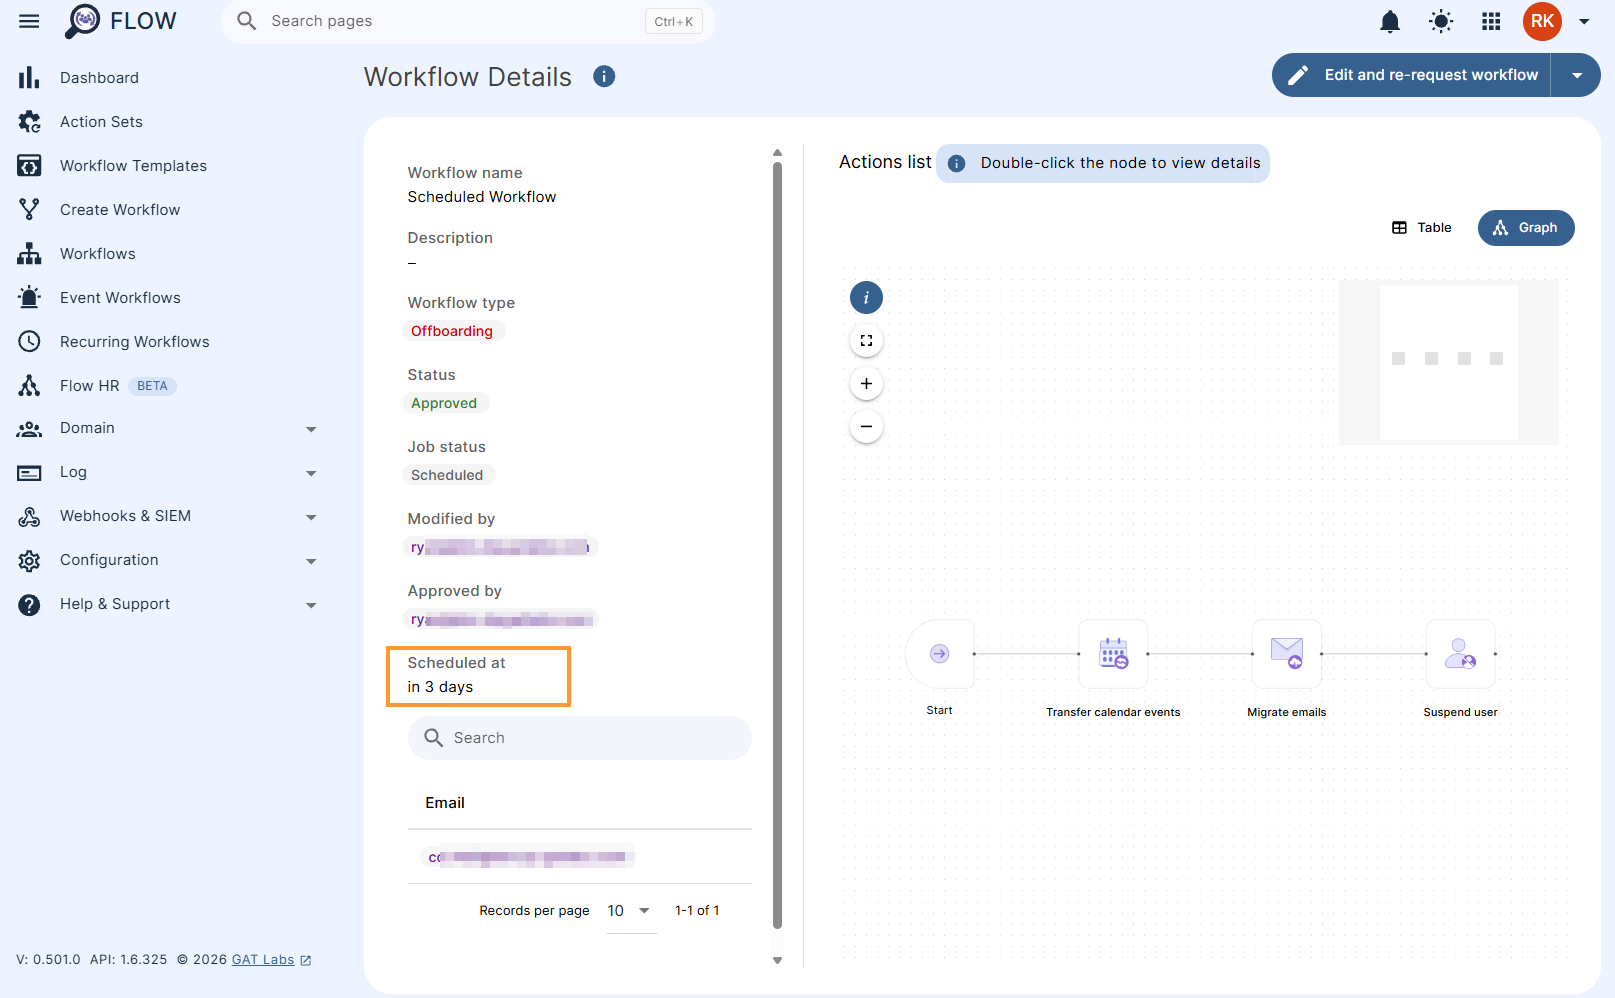Open Dashboard from sidebar
The image size is (1615, 998).
tap(99, 78)
